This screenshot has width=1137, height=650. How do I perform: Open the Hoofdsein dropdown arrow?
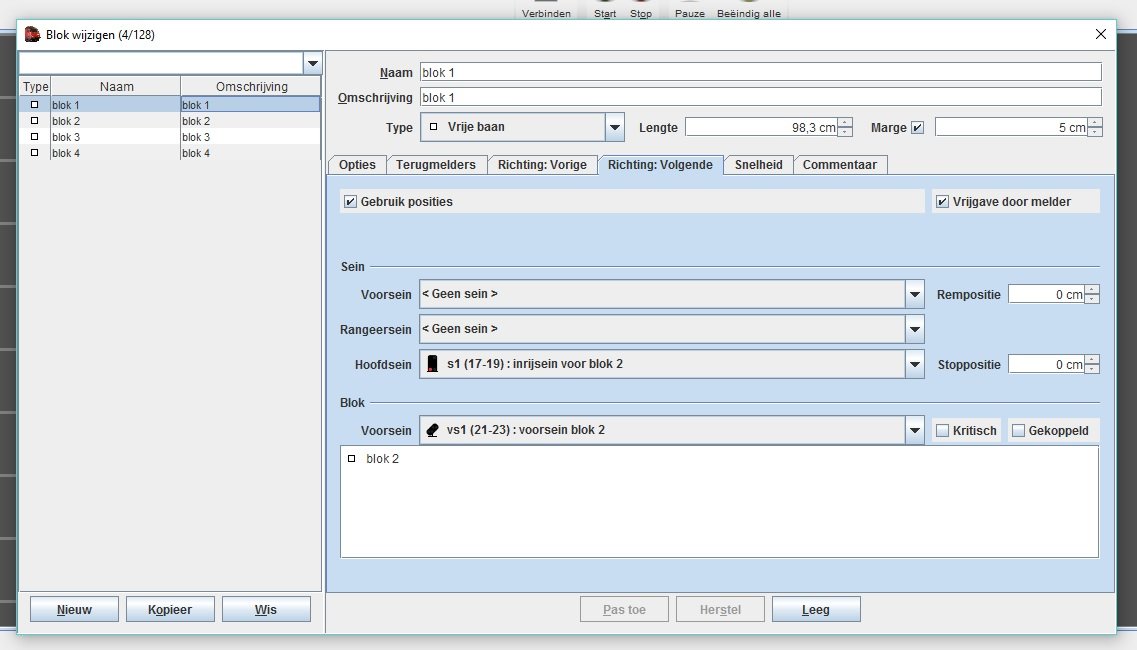click(x=914, y=364)
